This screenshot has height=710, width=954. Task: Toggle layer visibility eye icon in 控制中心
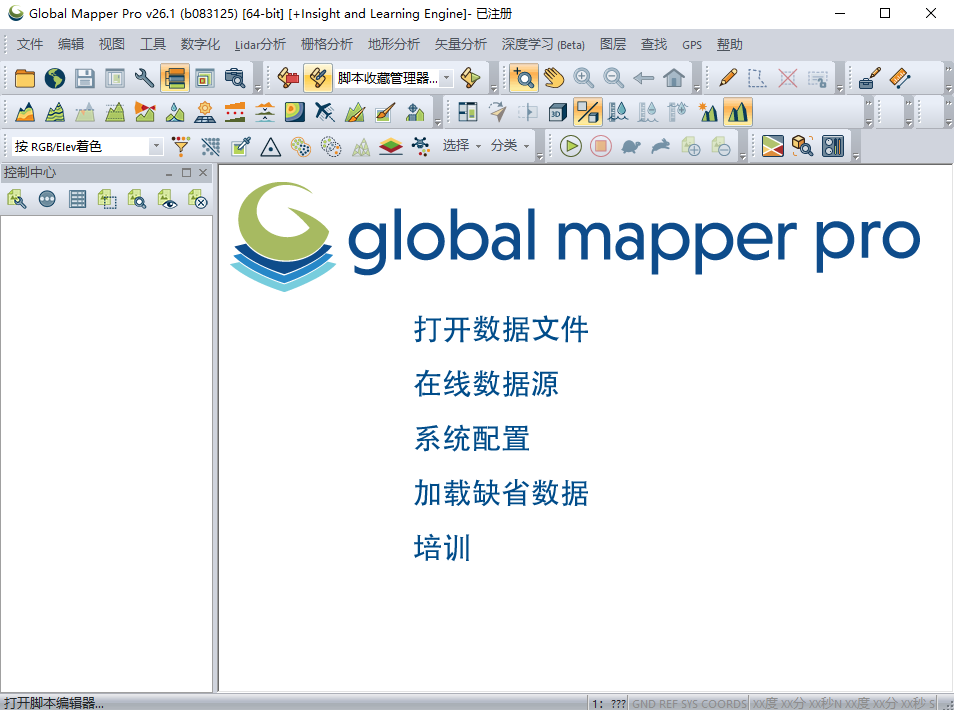click(168, 200)
